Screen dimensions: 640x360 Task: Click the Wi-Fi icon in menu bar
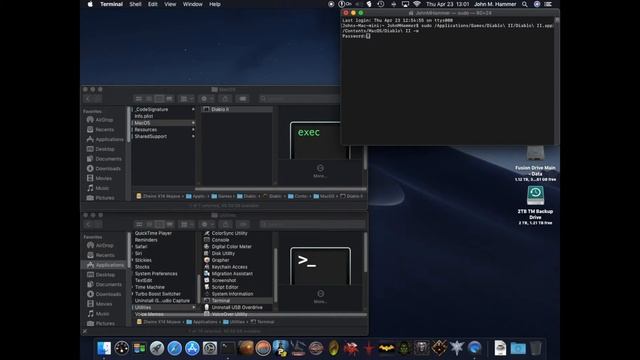tap(417, 4)
